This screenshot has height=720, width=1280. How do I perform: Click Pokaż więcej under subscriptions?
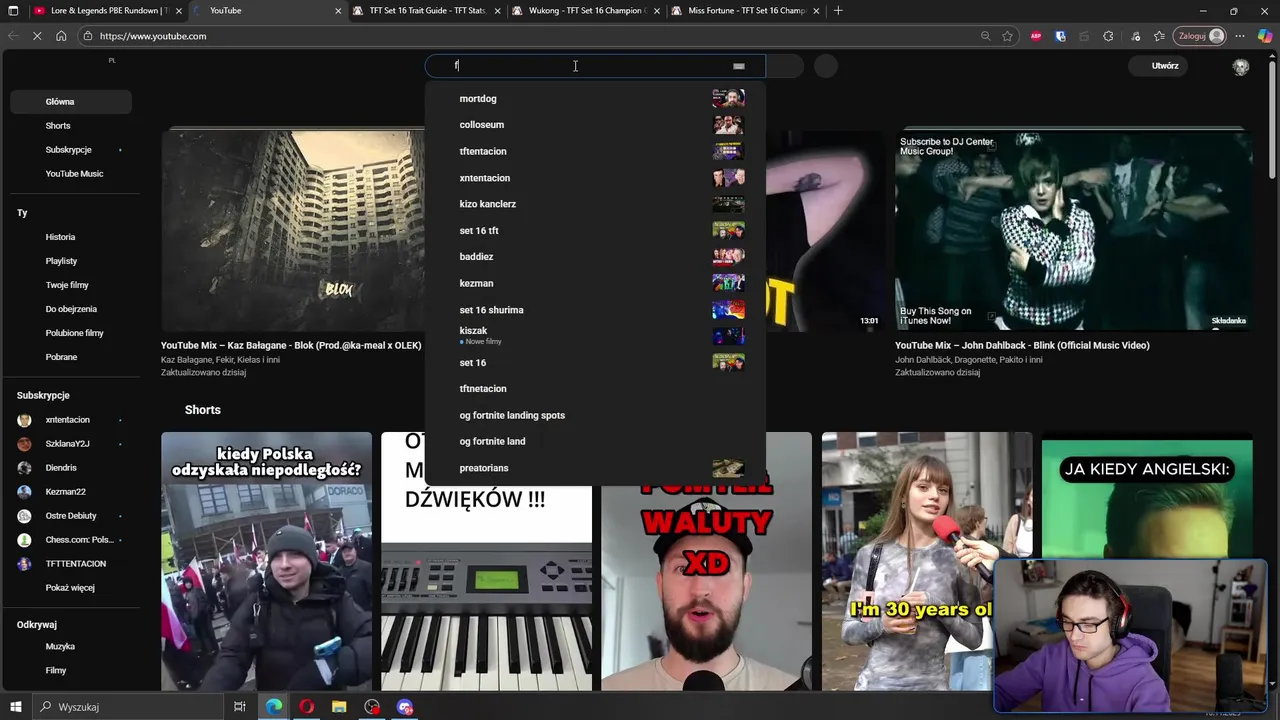[x=70, y=588]
